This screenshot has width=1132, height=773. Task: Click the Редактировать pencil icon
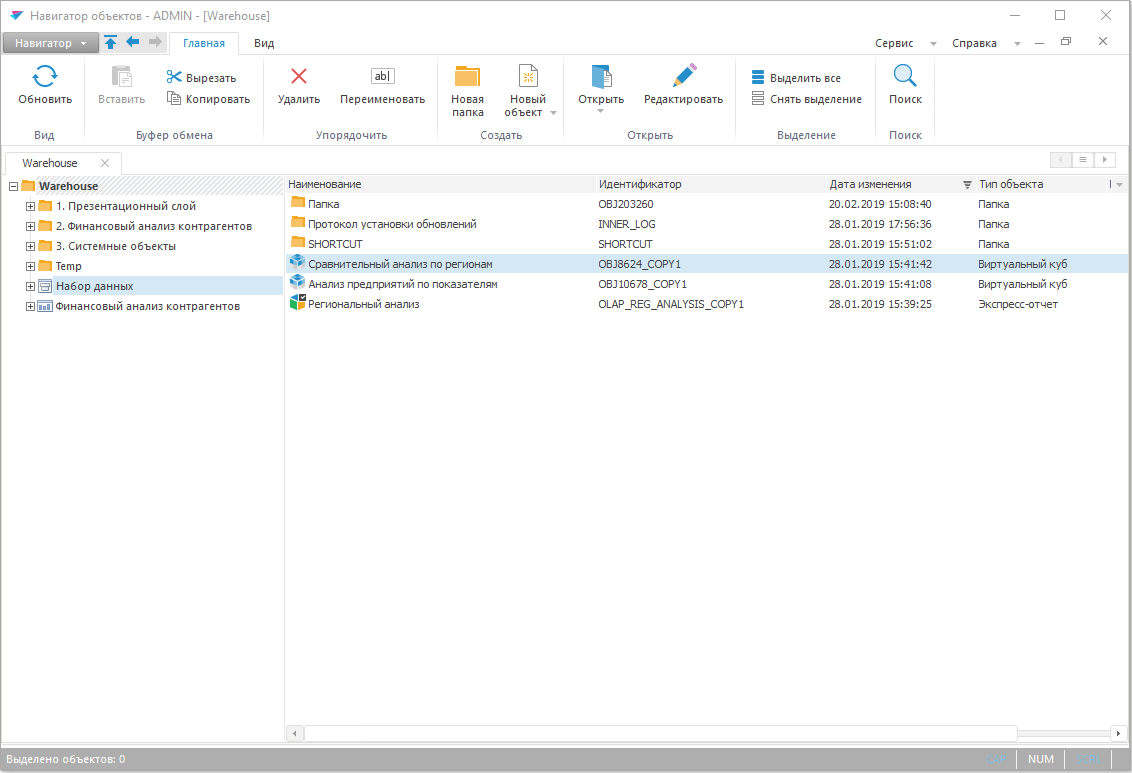coord(683,77)
